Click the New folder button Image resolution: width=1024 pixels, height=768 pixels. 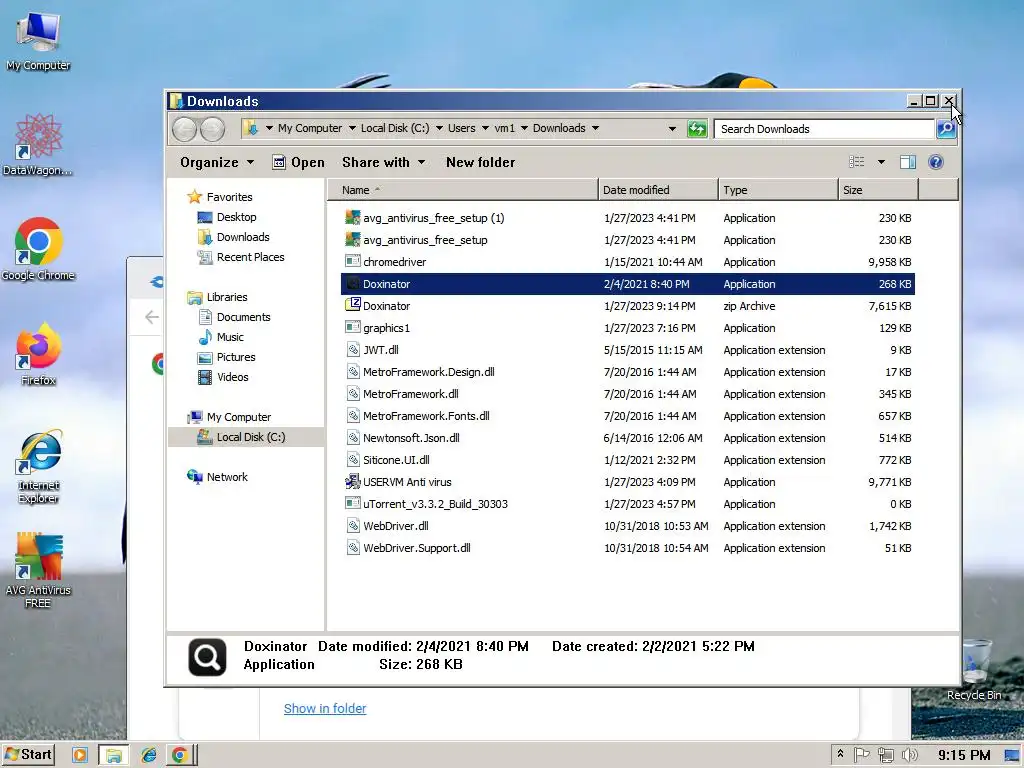481,162
